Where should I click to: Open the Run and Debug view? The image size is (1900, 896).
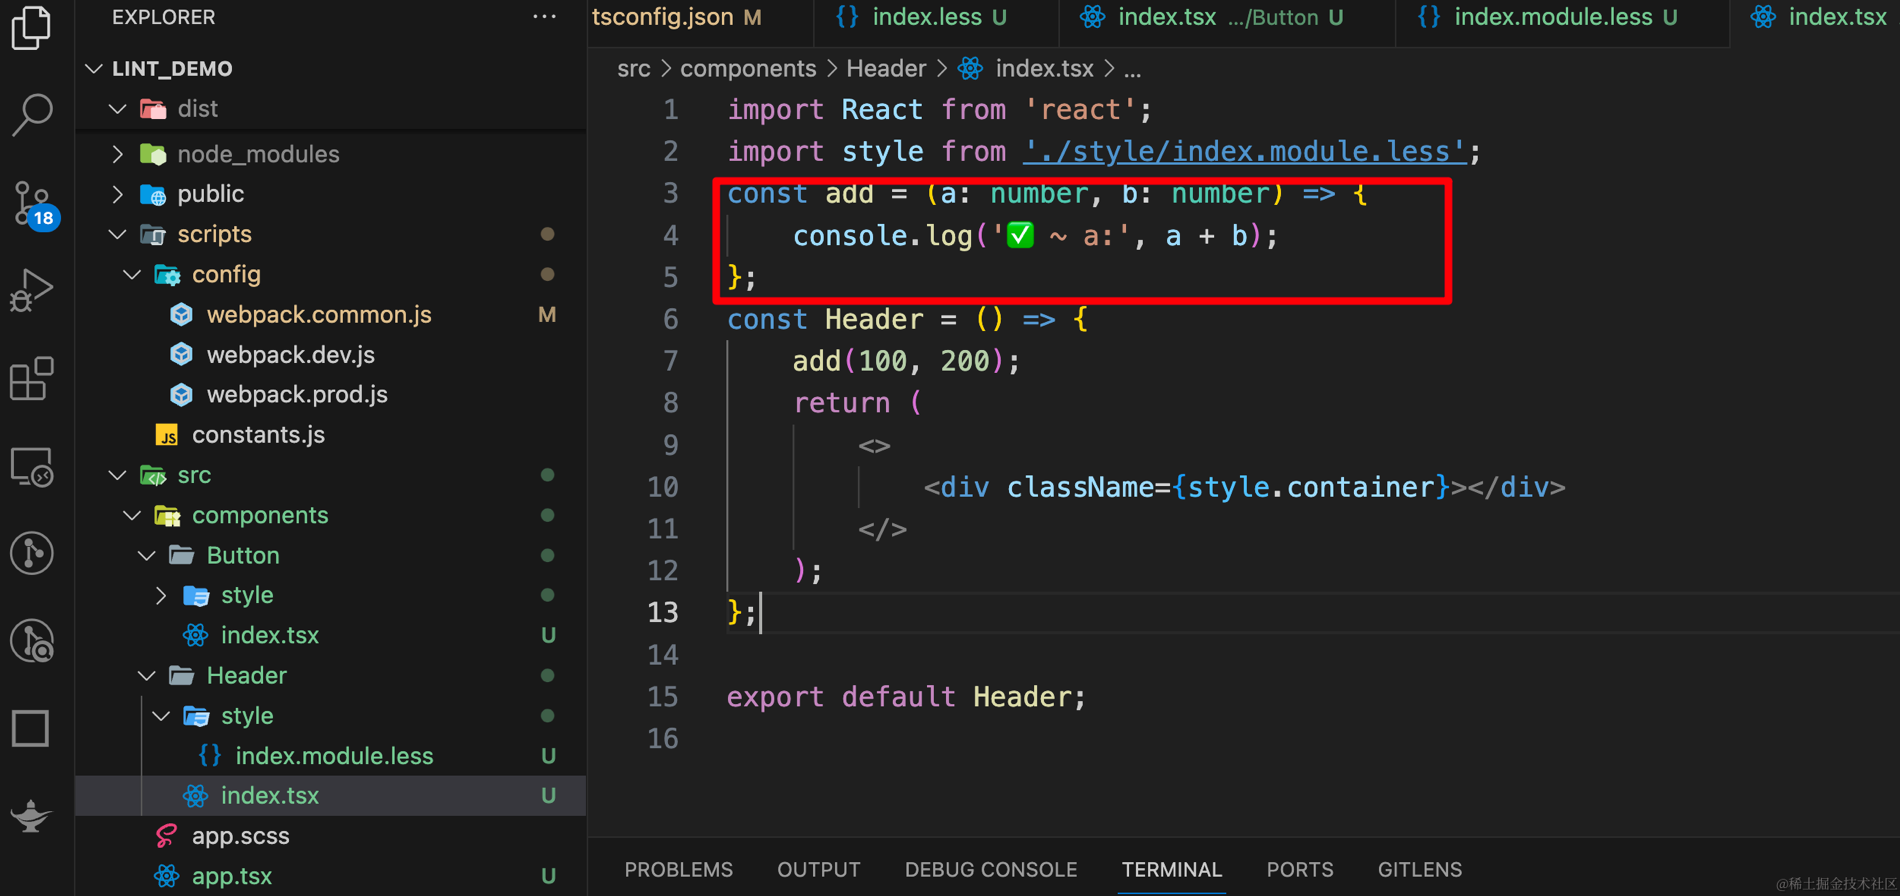point(32,291)
